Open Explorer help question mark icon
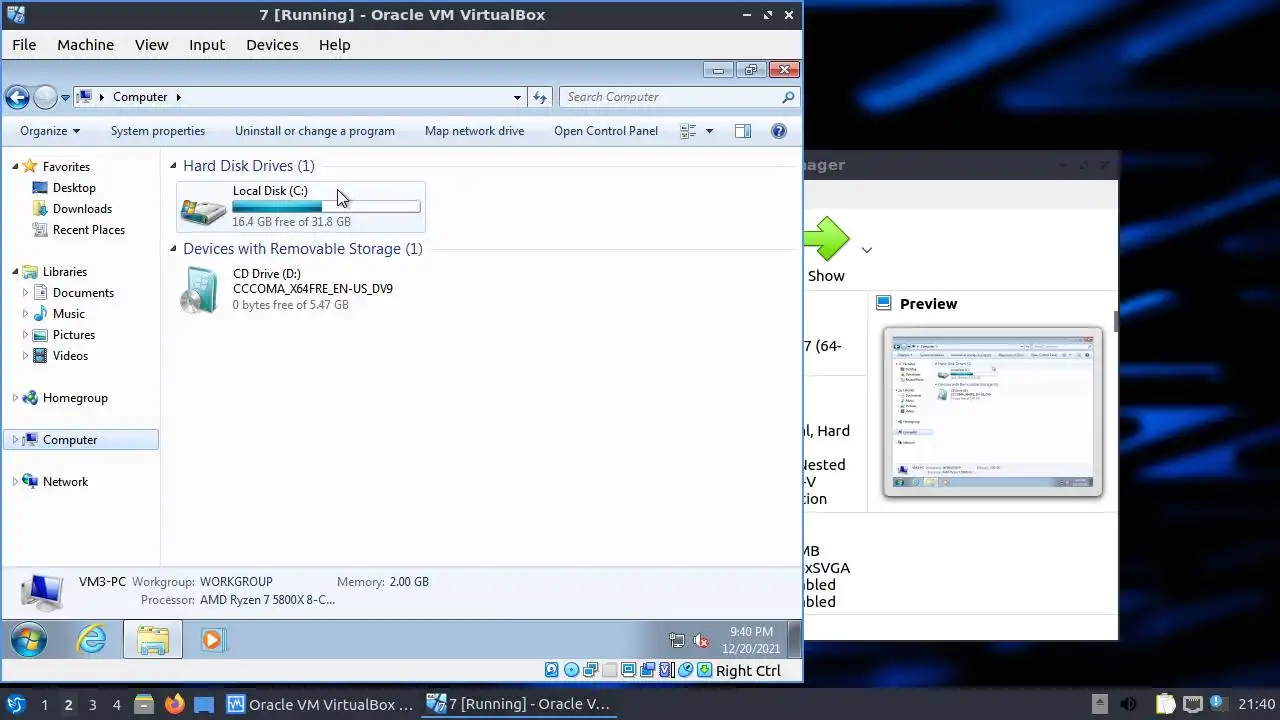The width and height of the screenshot is (1280, 720). pyautogui.click(x=779, y=131)
